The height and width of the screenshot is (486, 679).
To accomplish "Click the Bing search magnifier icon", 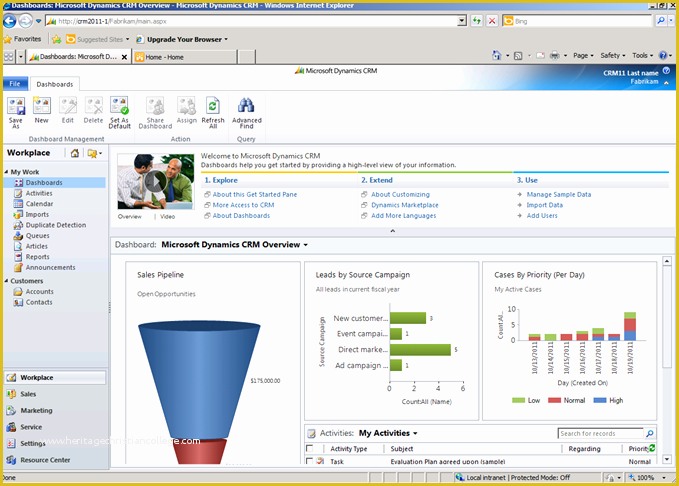I will point(661,20).
